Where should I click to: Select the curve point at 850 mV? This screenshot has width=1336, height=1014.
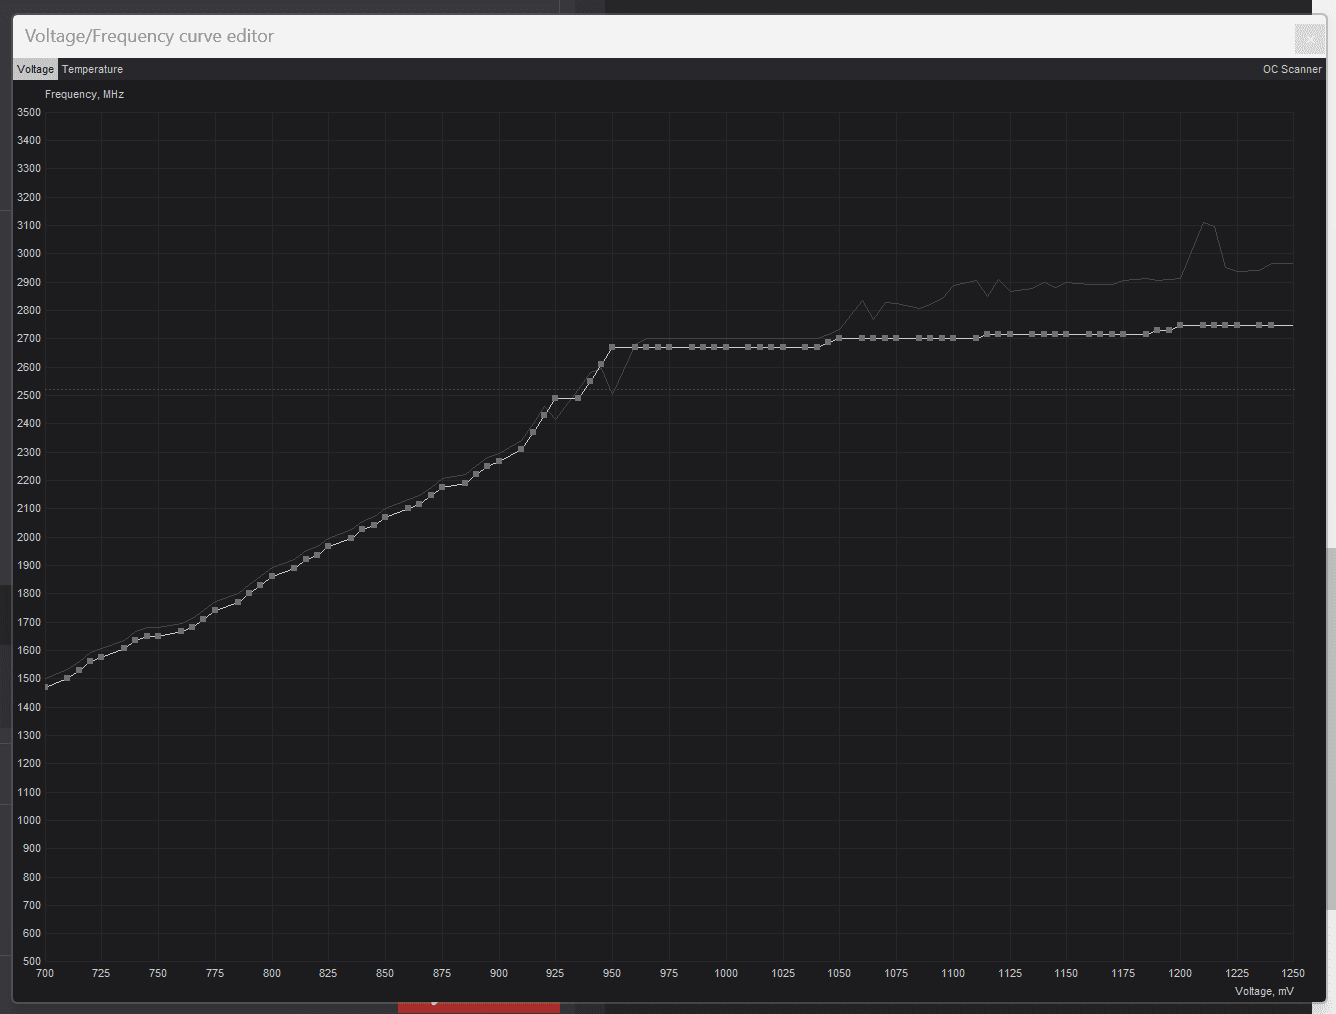(x=385, y=517)
